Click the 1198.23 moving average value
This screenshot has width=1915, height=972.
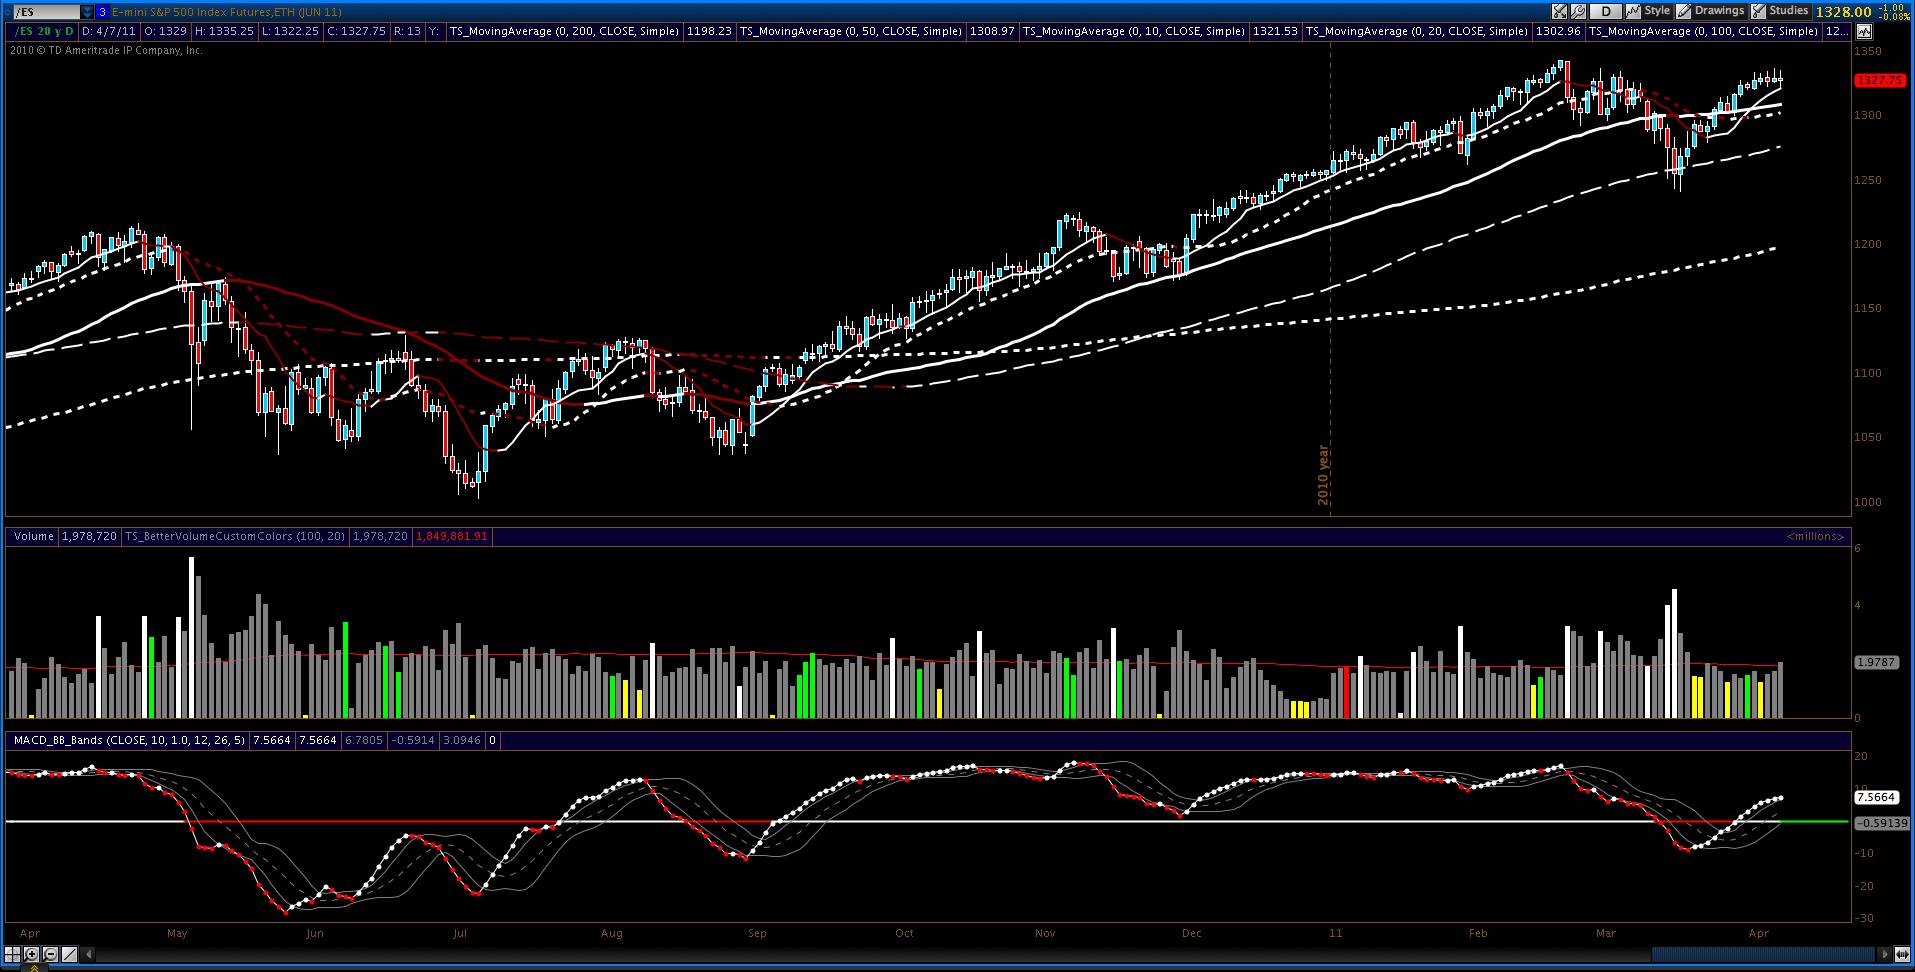[709, 31]
